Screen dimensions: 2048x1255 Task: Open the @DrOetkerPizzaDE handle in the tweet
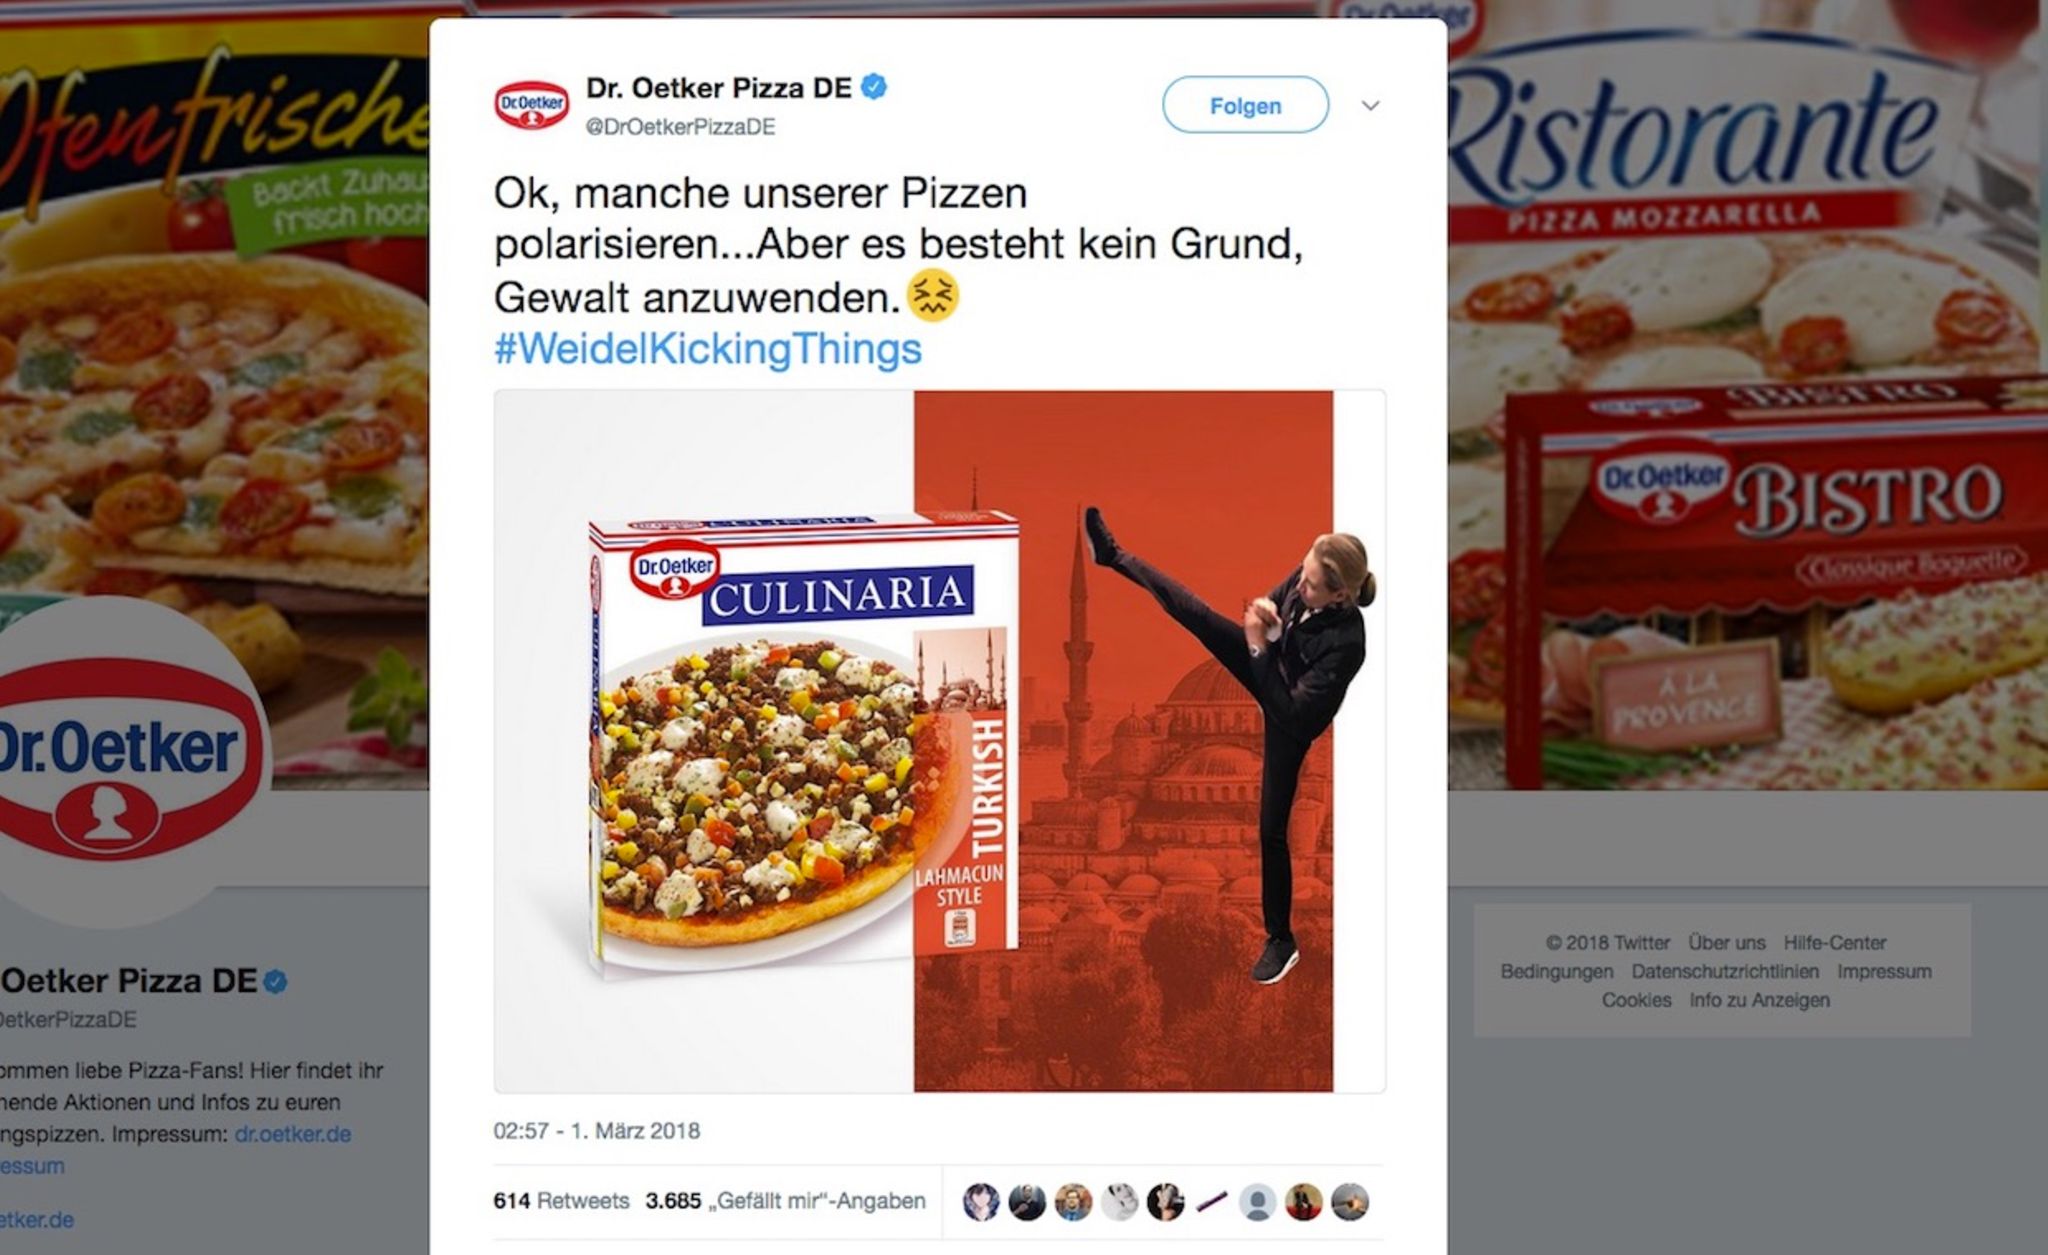point(680,127)
